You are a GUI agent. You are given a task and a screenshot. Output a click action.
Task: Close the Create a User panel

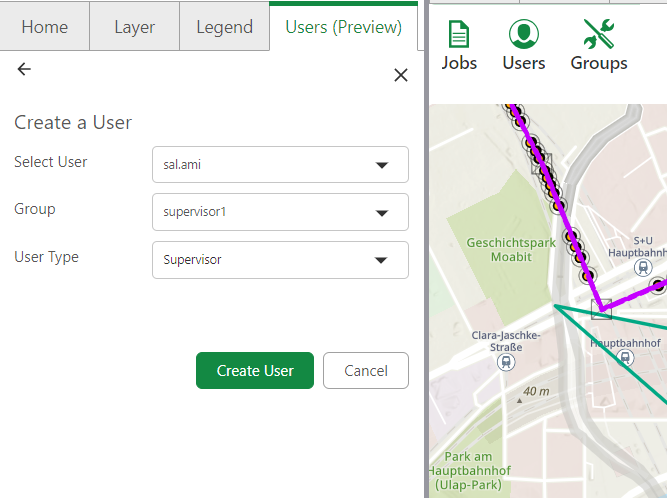(400, 75)
